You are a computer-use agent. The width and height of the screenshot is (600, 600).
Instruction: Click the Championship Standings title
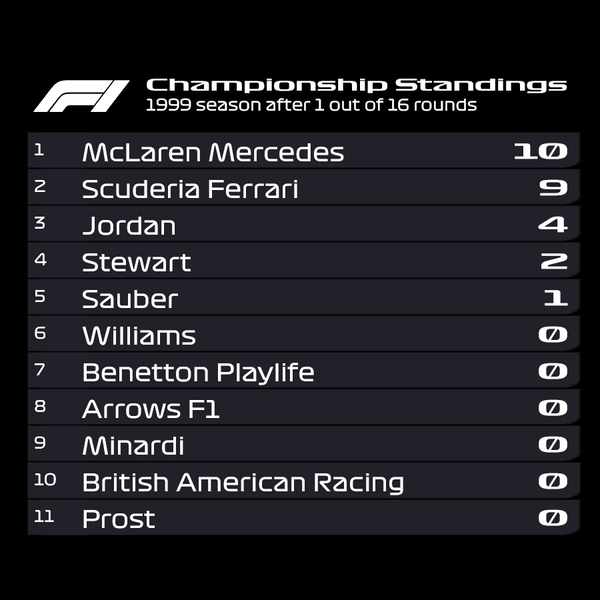(356, 85)
